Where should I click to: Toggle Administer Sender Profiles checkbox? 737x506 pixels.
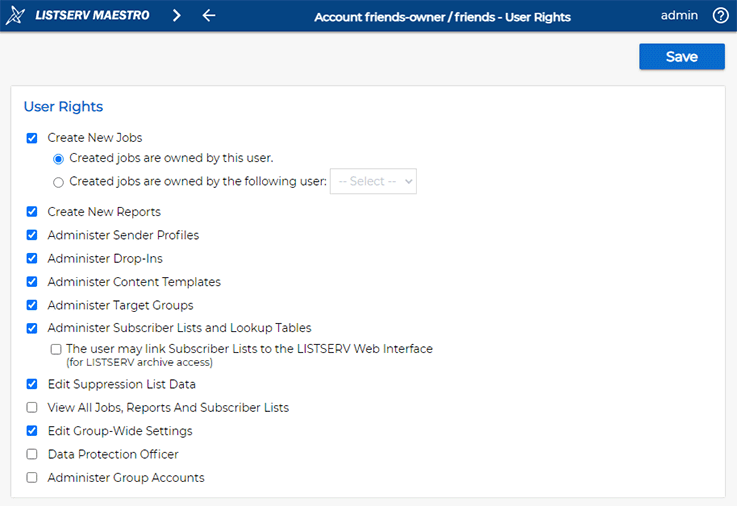(32, 235)
